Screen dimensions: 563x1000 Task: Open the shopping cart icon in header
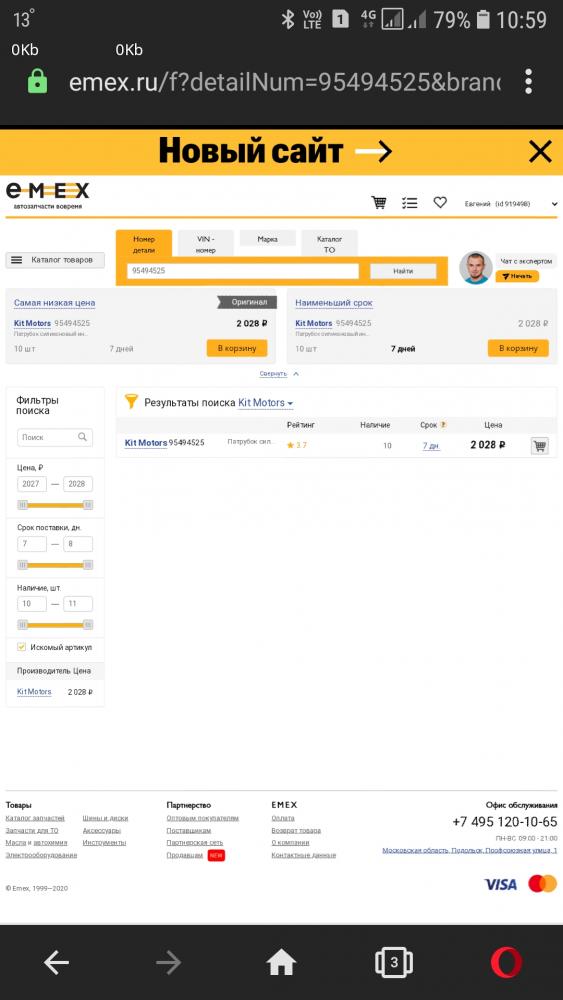click(379, 203)
